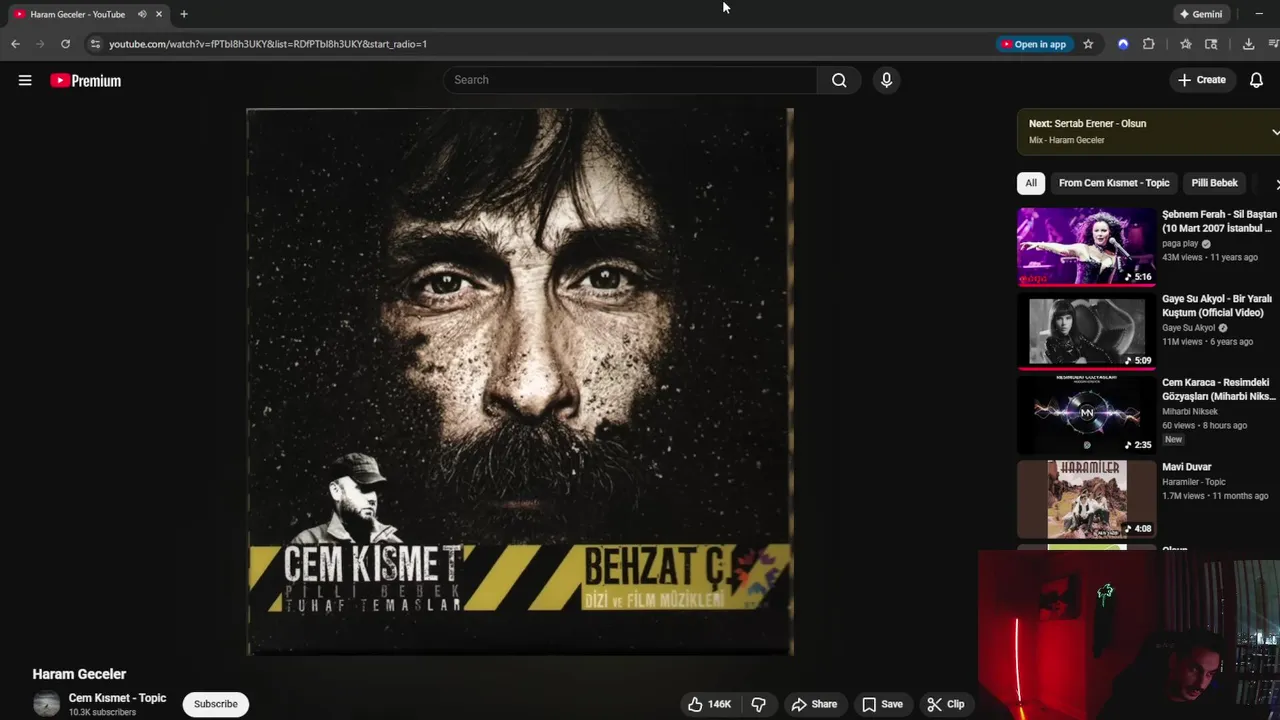Viewport: 1280px width, 720px height.
Task: Open the notifications bell
Action: click(1256, 80)
